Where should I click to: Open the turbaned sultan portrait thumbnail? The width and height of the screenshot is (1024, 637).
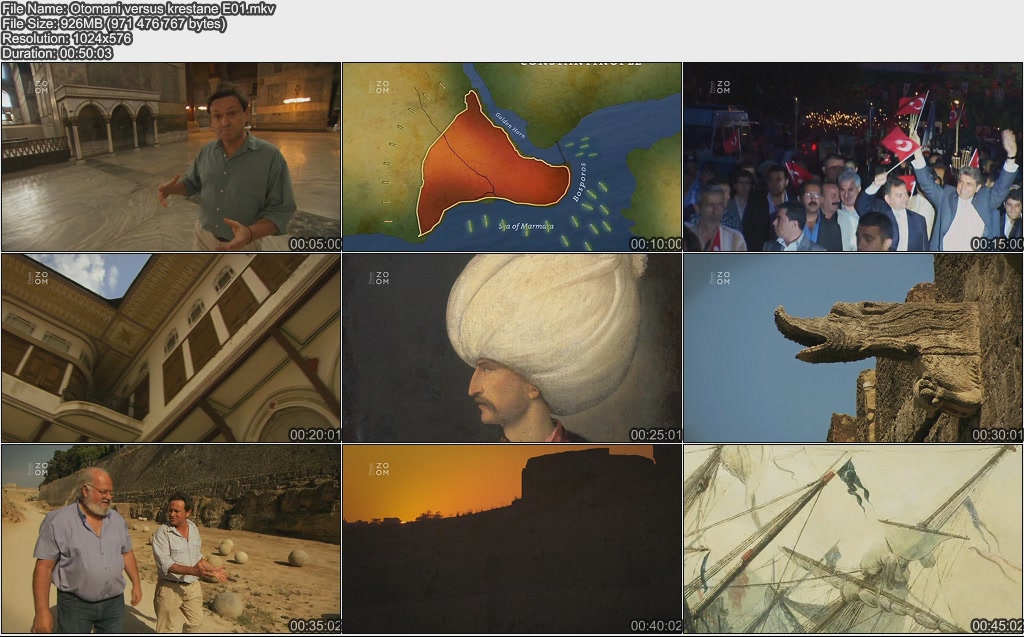click(511, 347)
